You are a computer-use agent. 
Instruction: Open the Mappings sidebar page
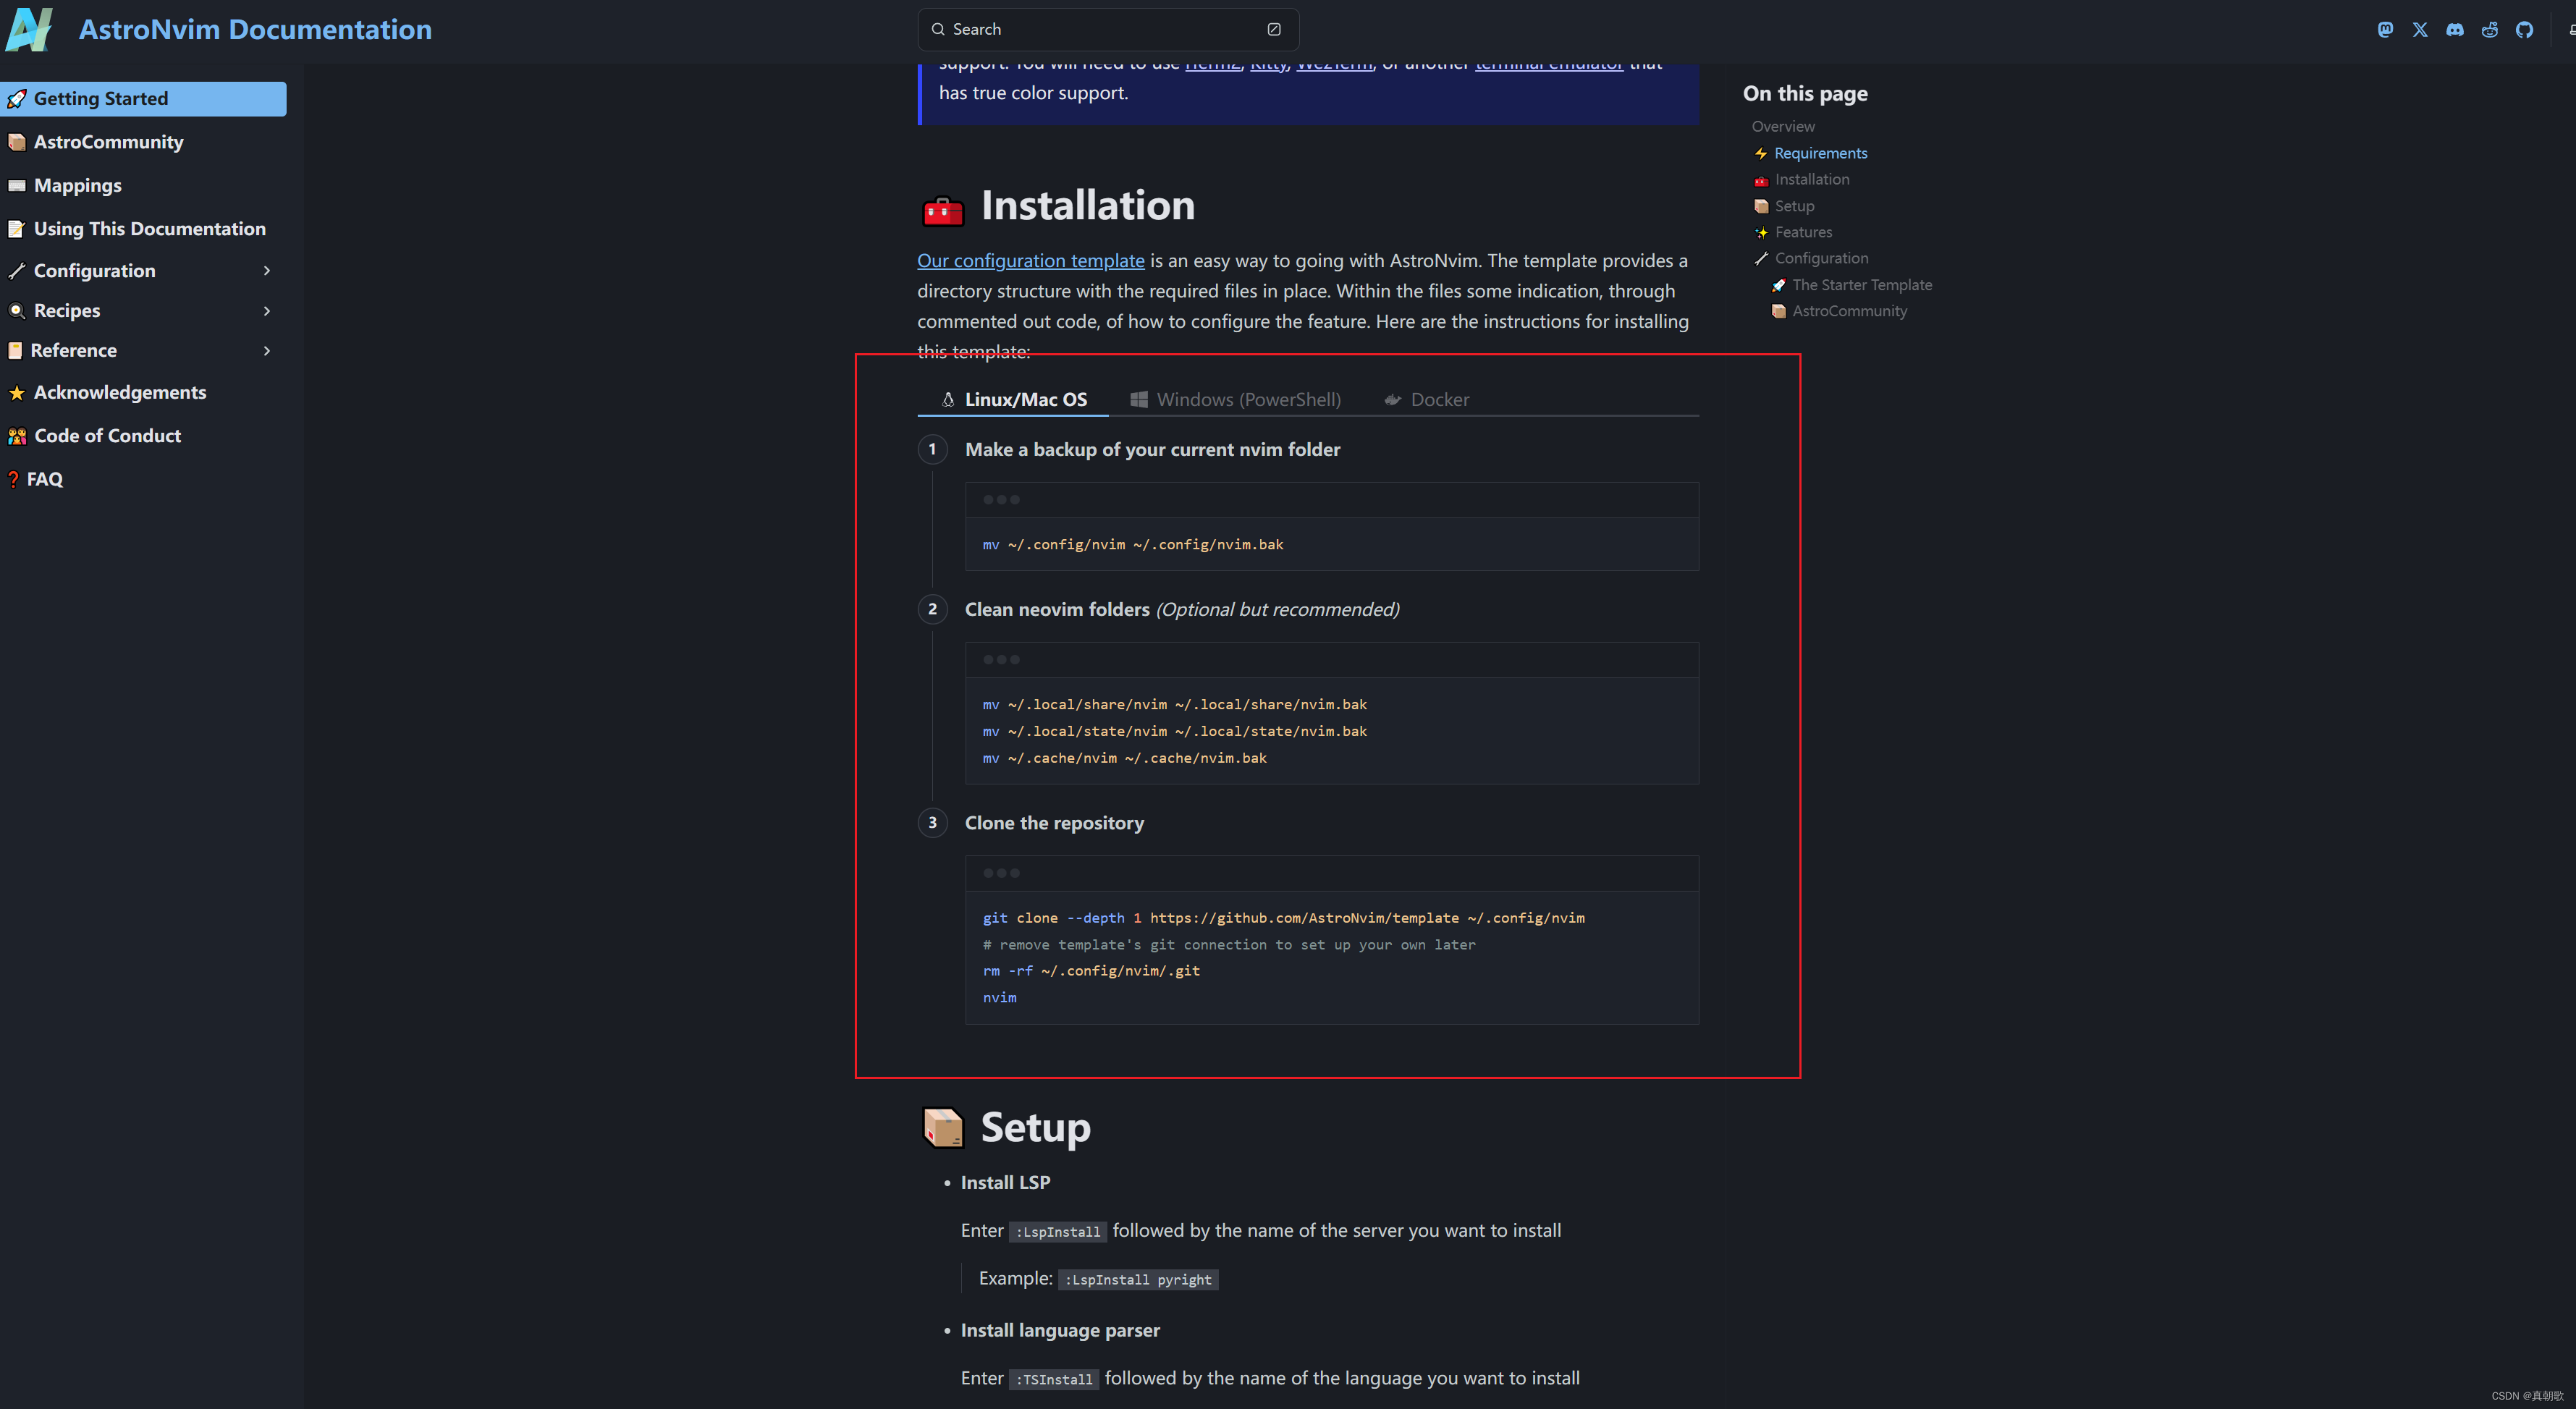(77, 185)
